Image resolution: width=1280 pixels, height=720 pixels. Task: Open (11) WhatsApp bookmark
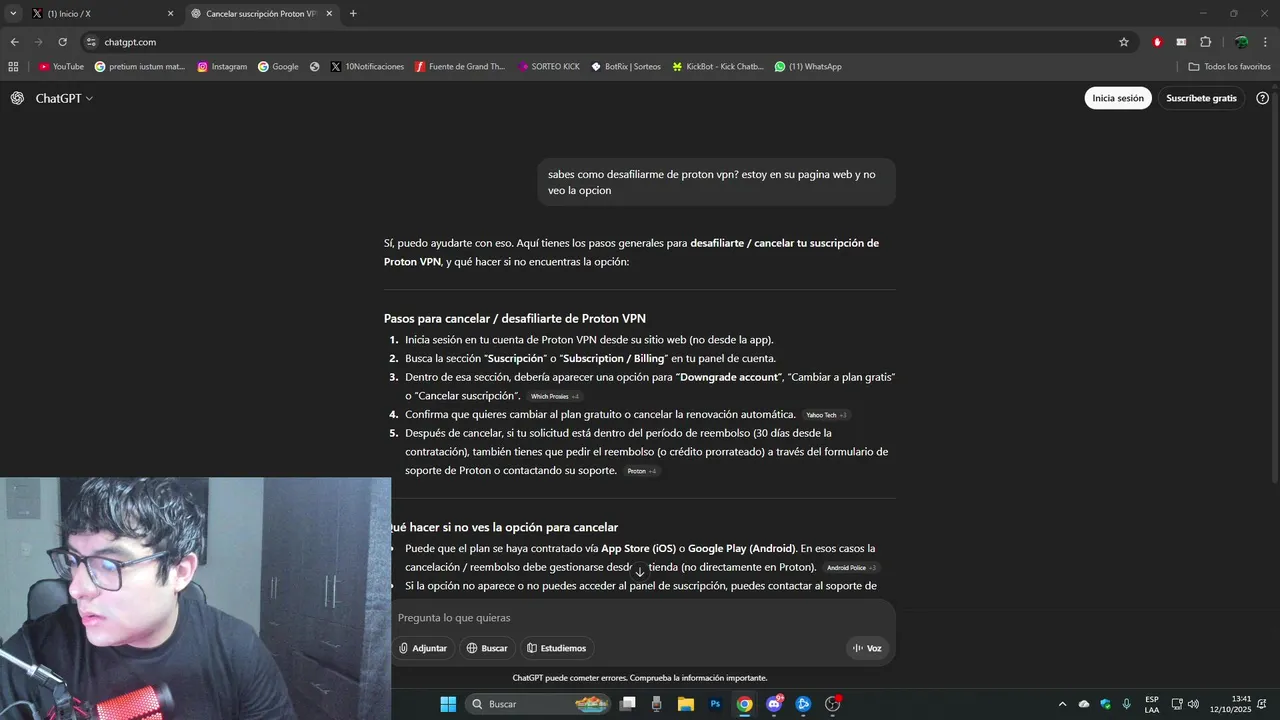click(x=808, y=67)
